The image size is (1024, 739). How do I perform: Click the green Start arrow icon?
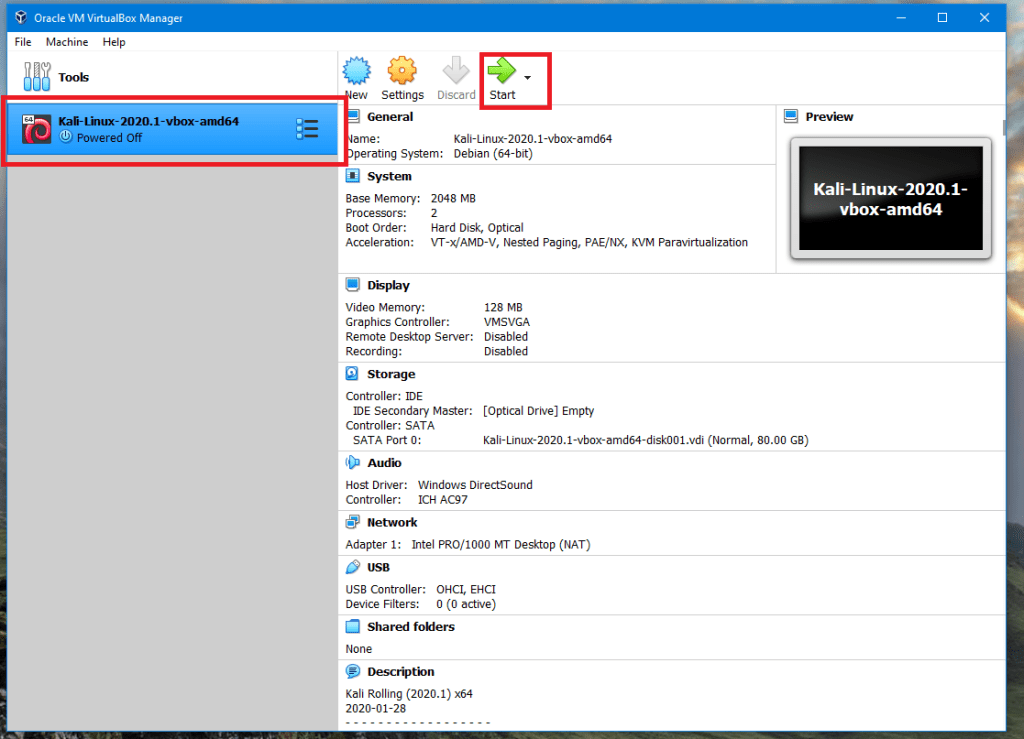pos(501,71)
